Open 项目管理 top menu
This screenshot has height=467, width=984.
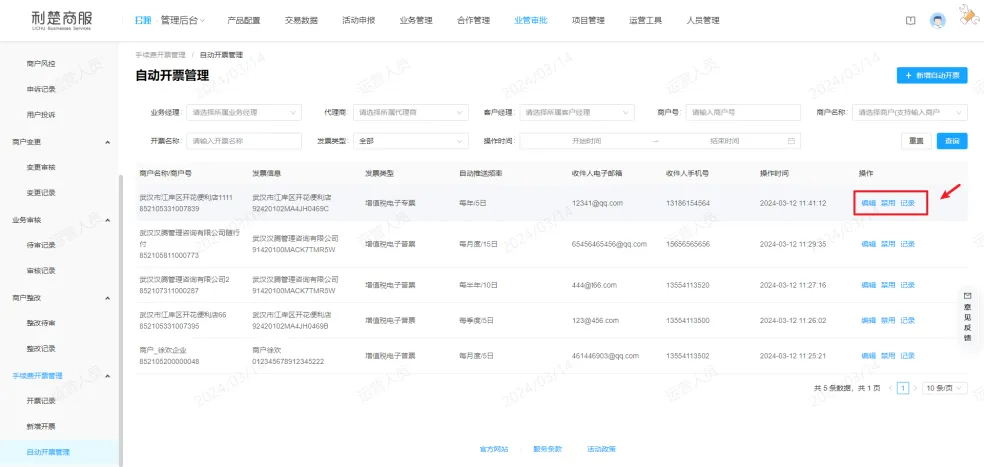(588, 20)
